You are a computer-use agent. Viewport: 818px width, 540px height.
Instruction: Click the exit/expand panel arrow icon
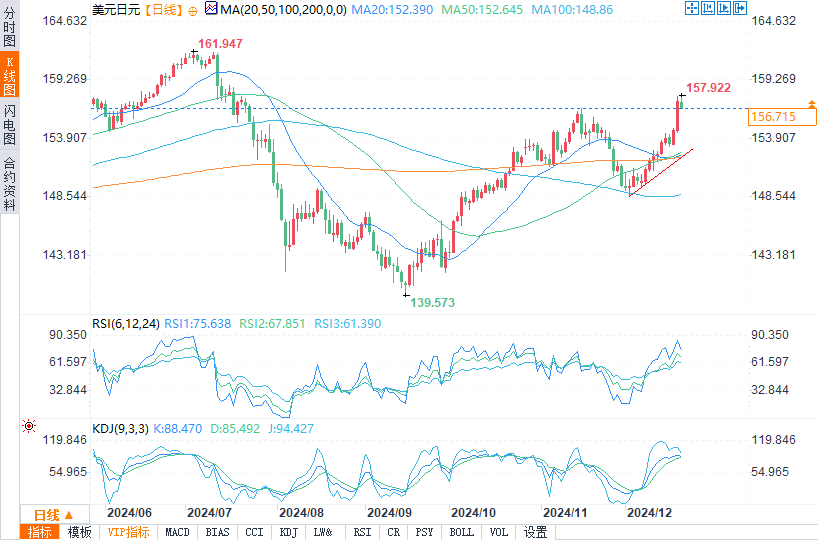tap(740, 8)
